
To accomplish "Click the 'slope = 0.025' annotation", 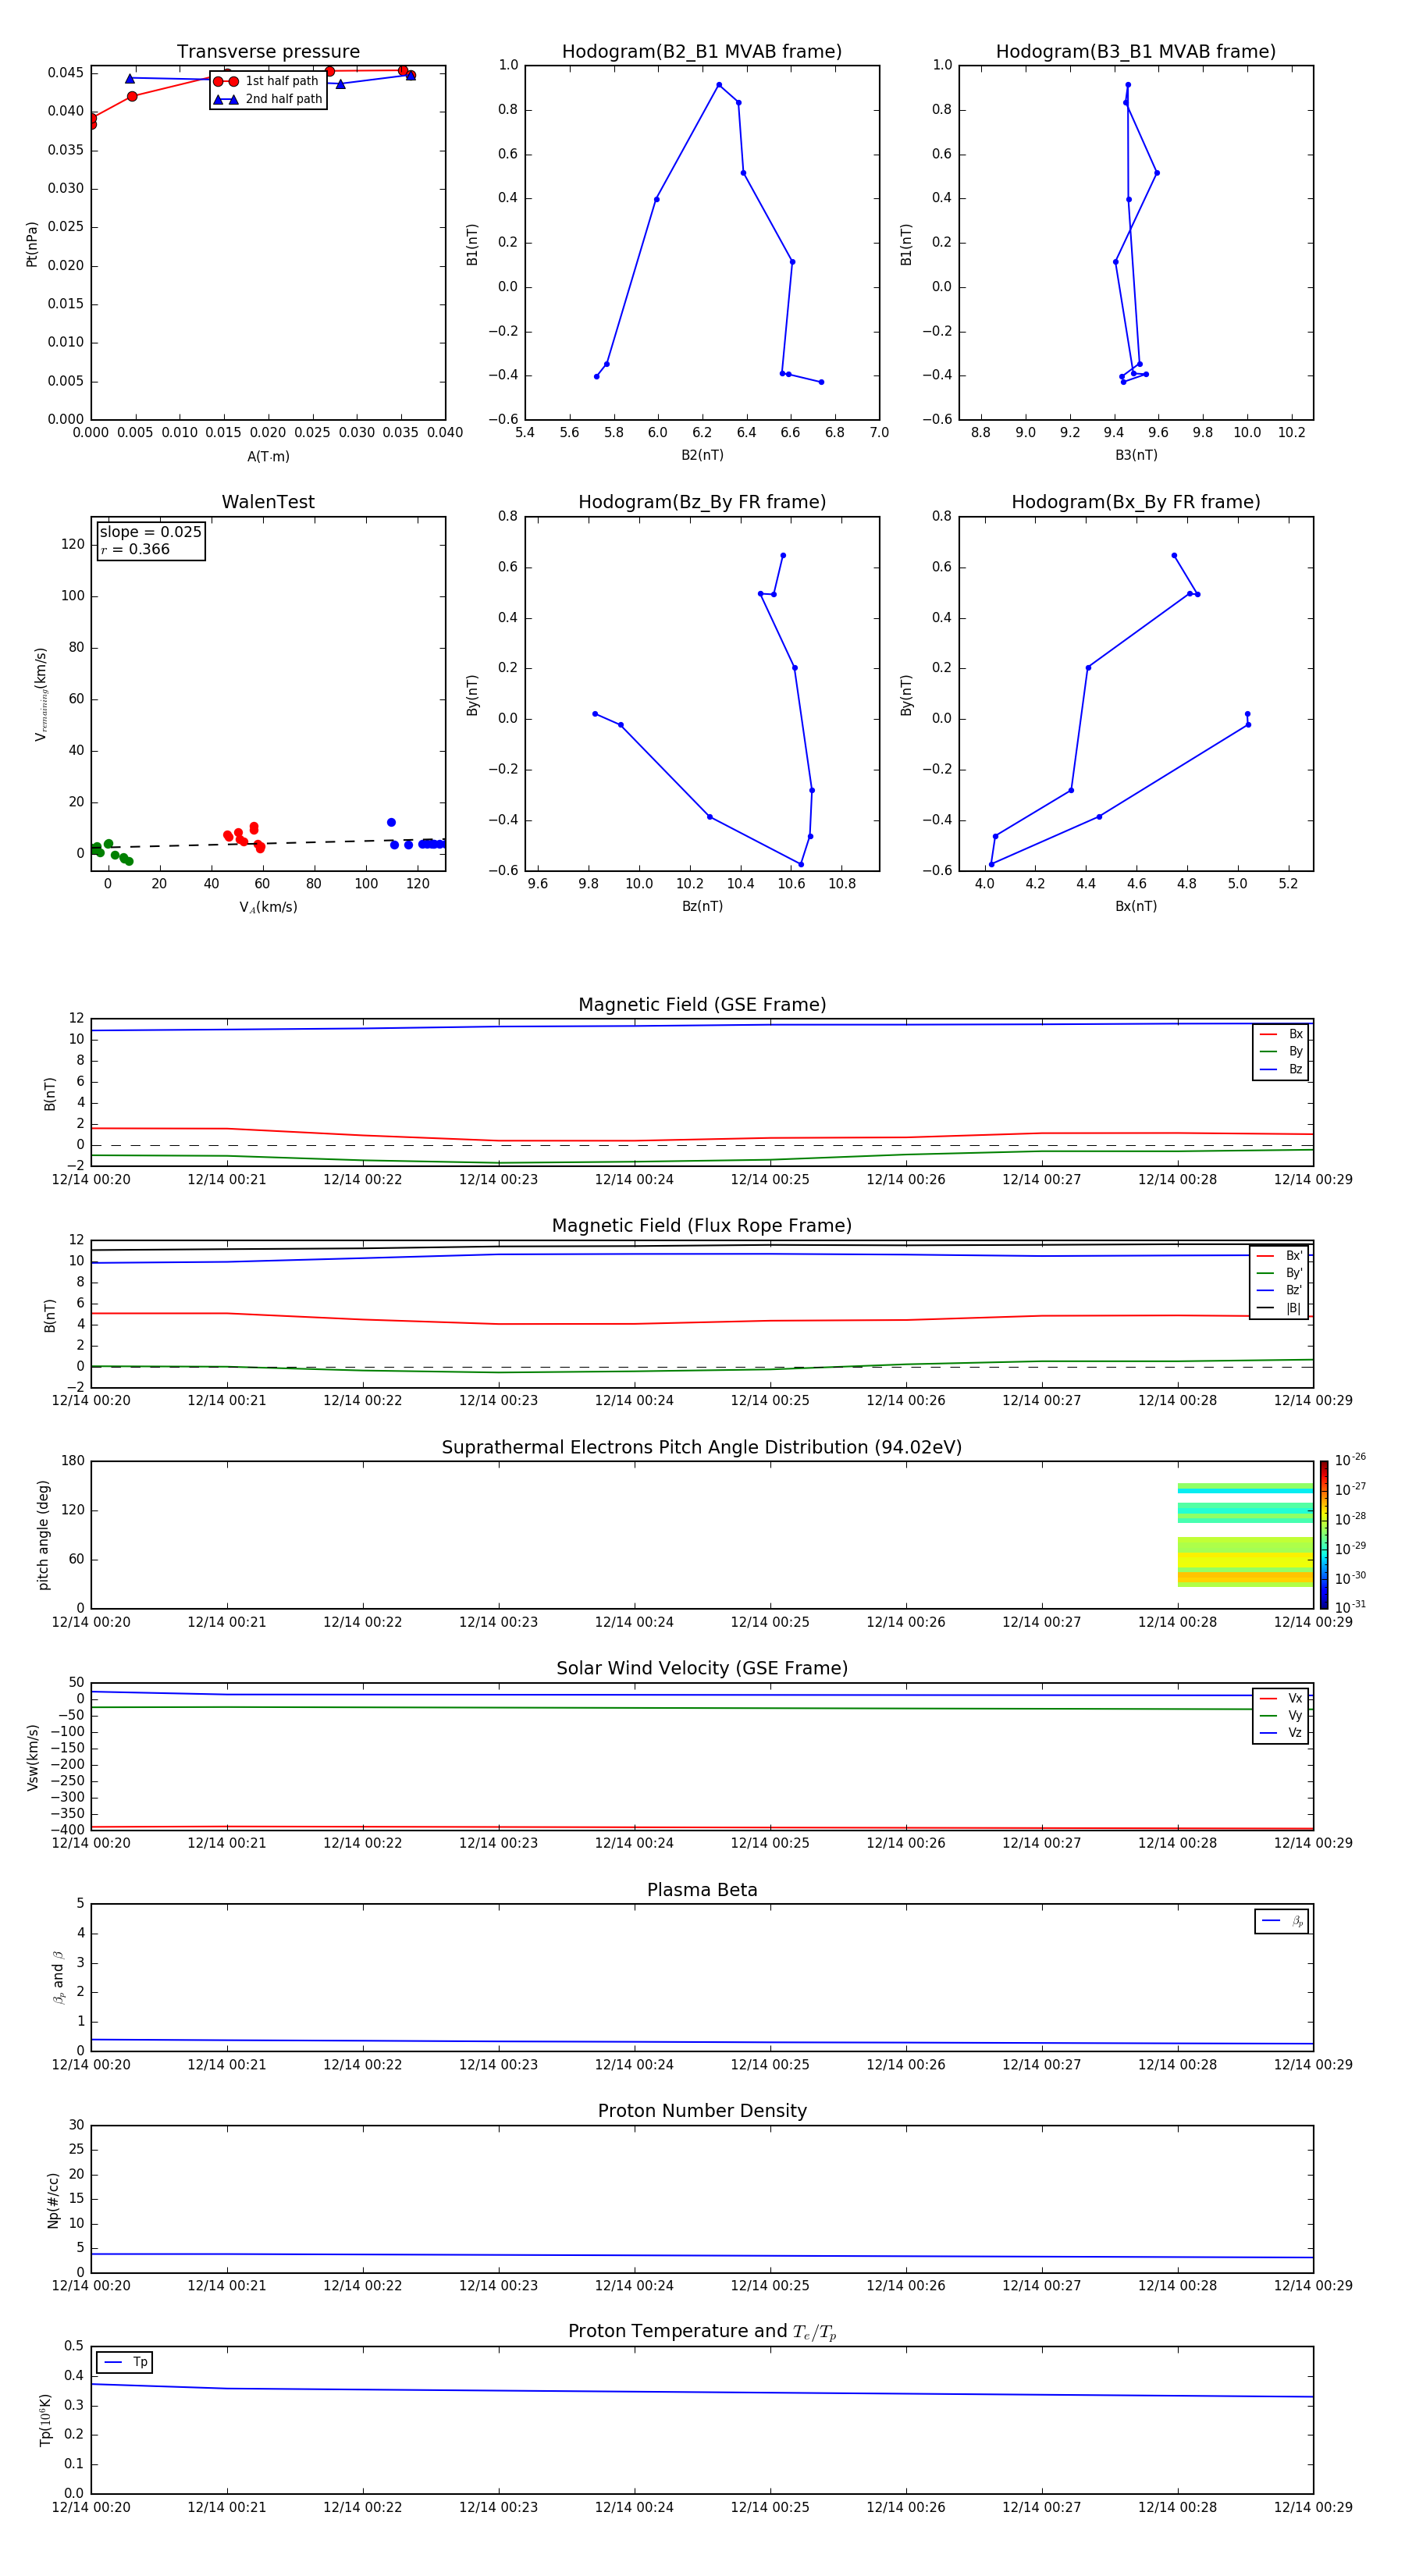I will click(x=150, y=532).
